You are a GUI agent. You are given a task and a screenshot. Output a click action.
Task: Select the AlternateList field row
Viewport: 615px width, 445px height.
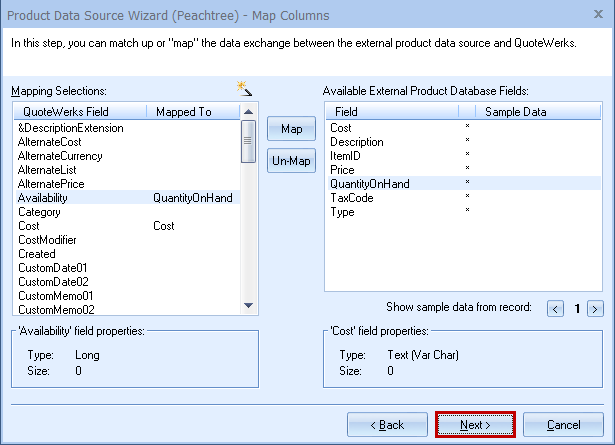127,170
